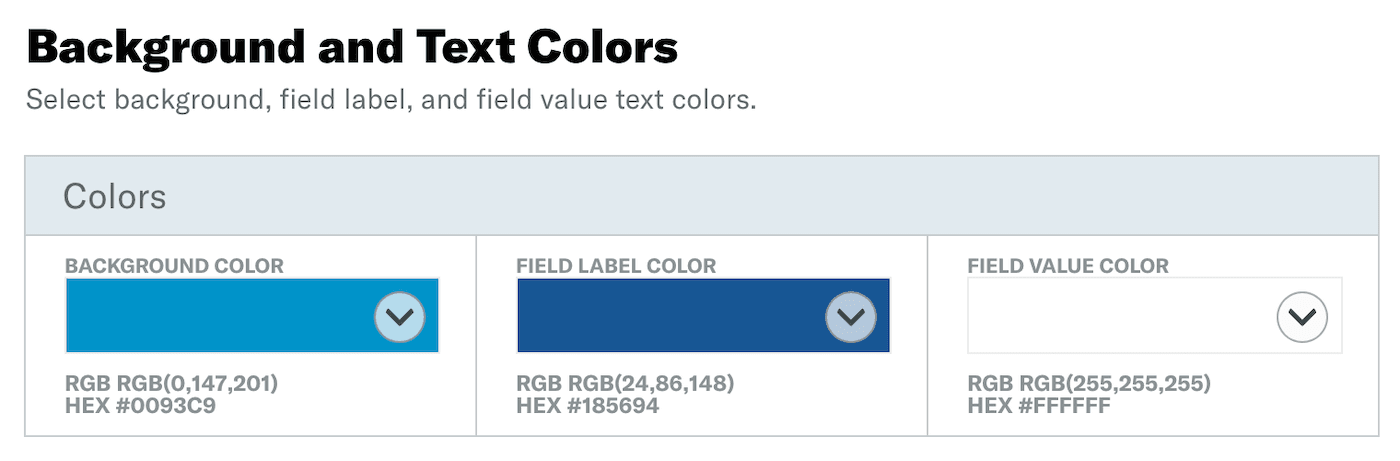The image size is (1400, 461).
Task: Click the light blue background color swatch
Action: pos(215,316)
